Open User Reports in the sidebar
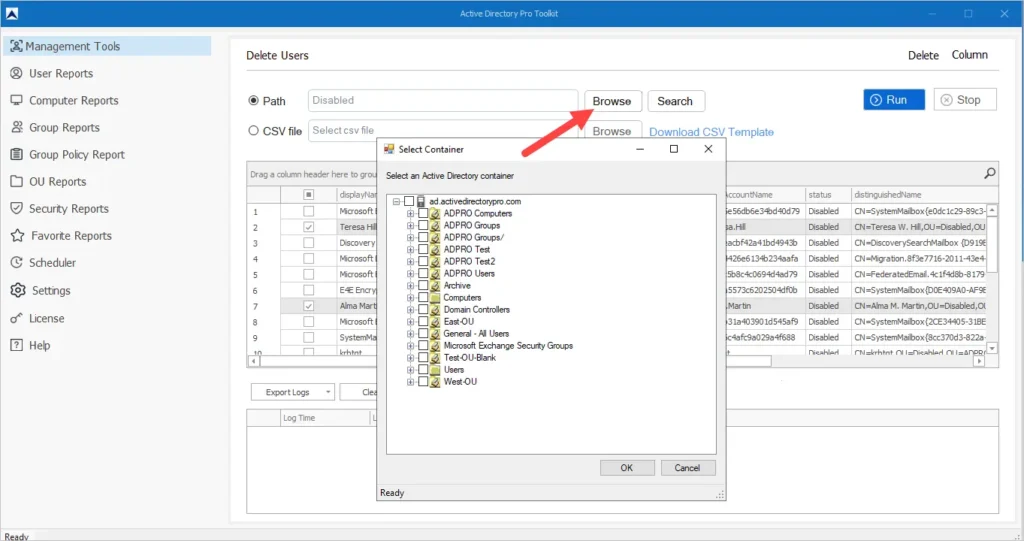The height and width of the screenshot is (541, 1024). (x=61, y=73)
